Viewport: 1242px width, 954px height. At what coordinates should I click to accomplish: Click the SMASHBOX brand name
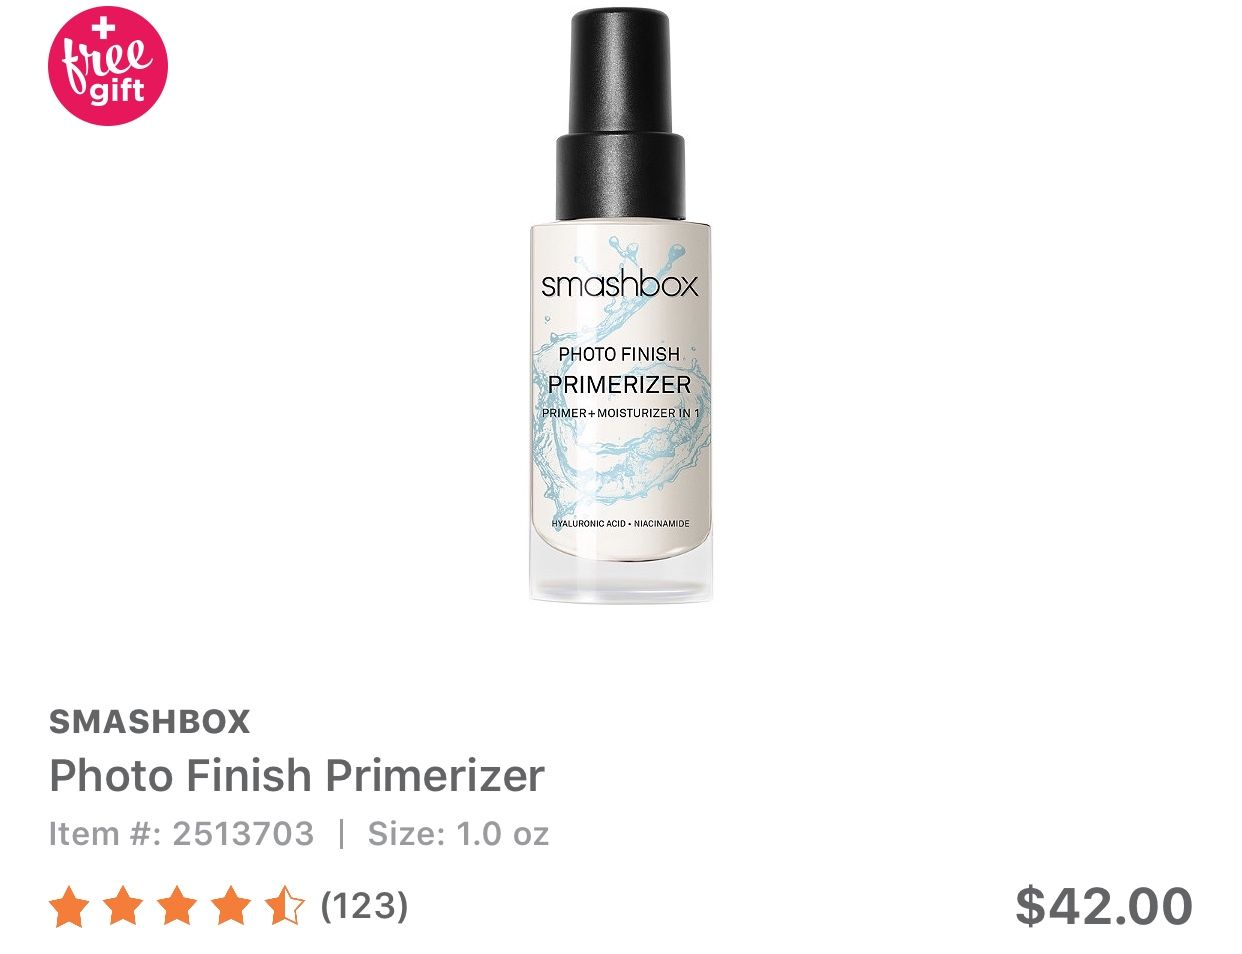[150, 721]
